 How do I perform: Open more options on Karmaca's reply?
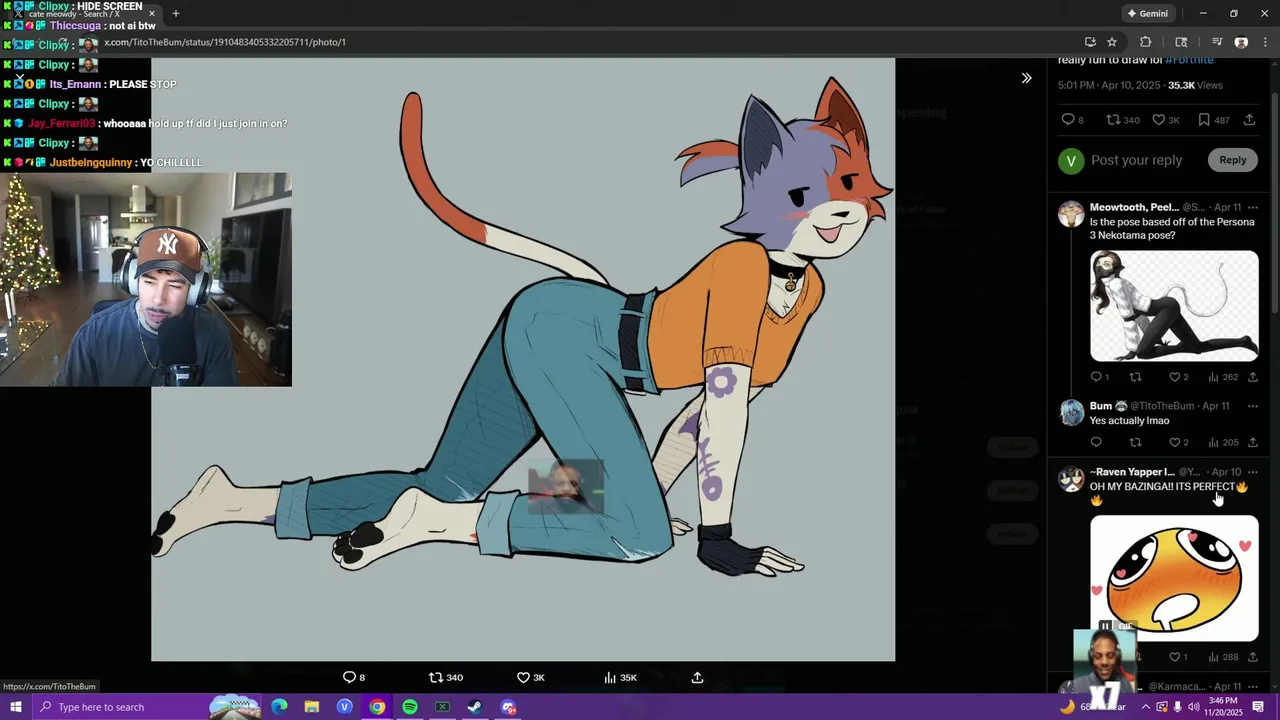[1252, 687]
